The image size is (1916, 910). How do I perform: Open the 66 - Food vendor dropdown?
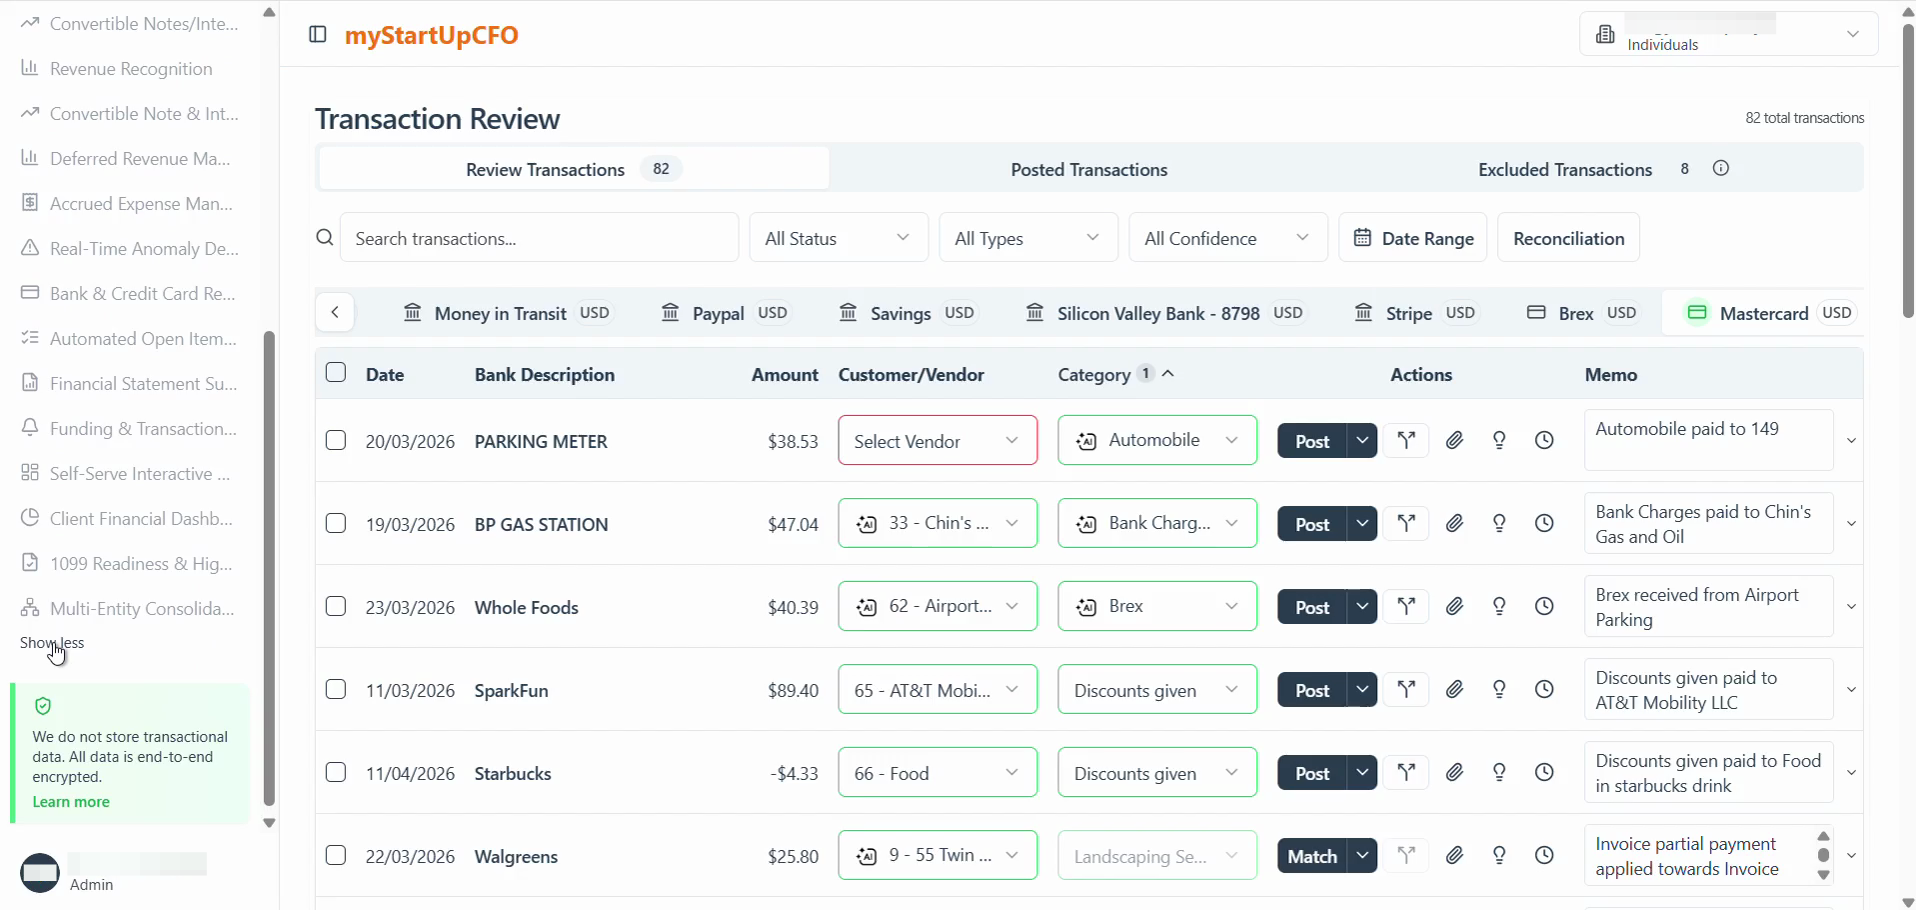coord(938,772)
